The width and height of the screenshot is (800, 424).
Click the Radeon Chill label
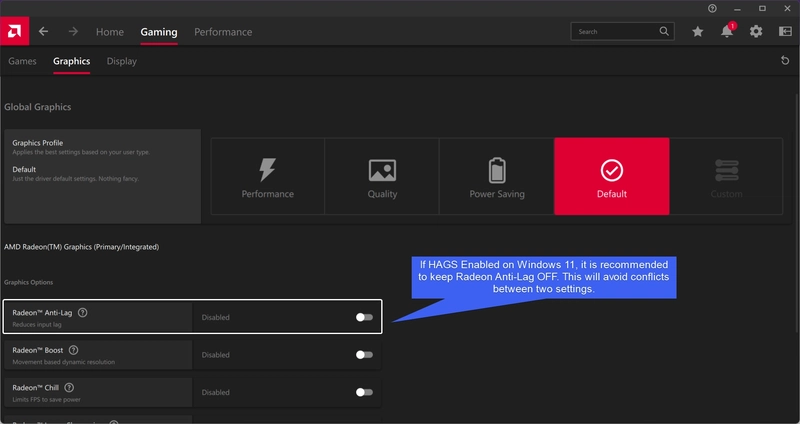(36, 387)
